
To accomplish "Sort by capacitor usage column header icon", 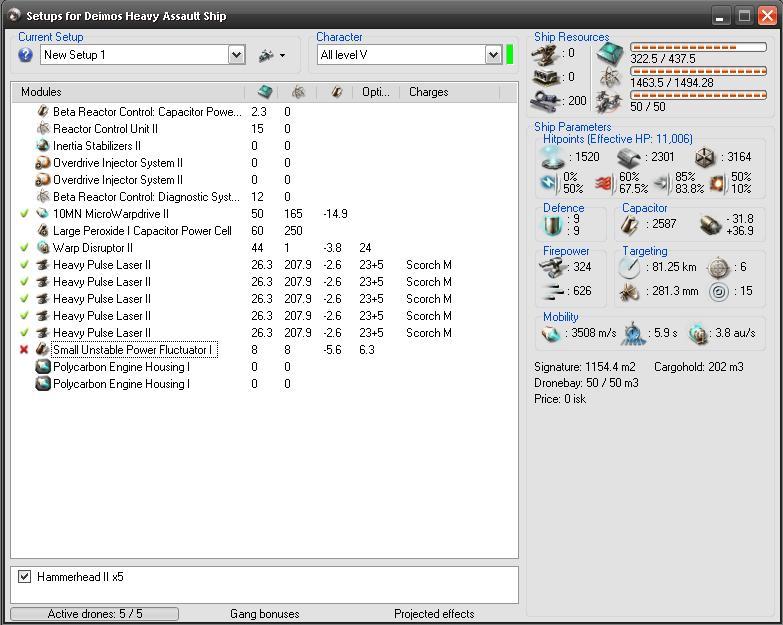I will (337, 92).
